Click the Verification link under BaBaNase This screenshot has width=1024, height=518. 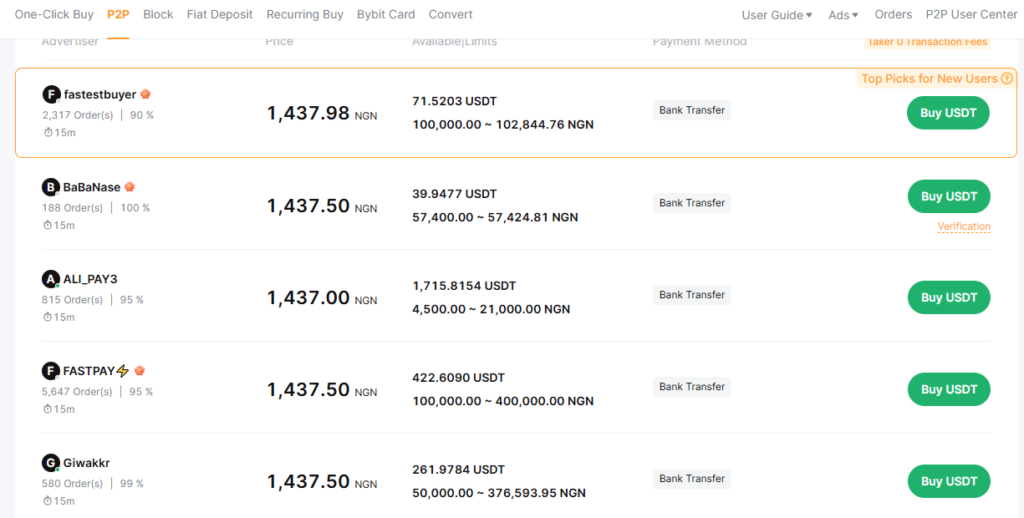(x=963, y=227)
